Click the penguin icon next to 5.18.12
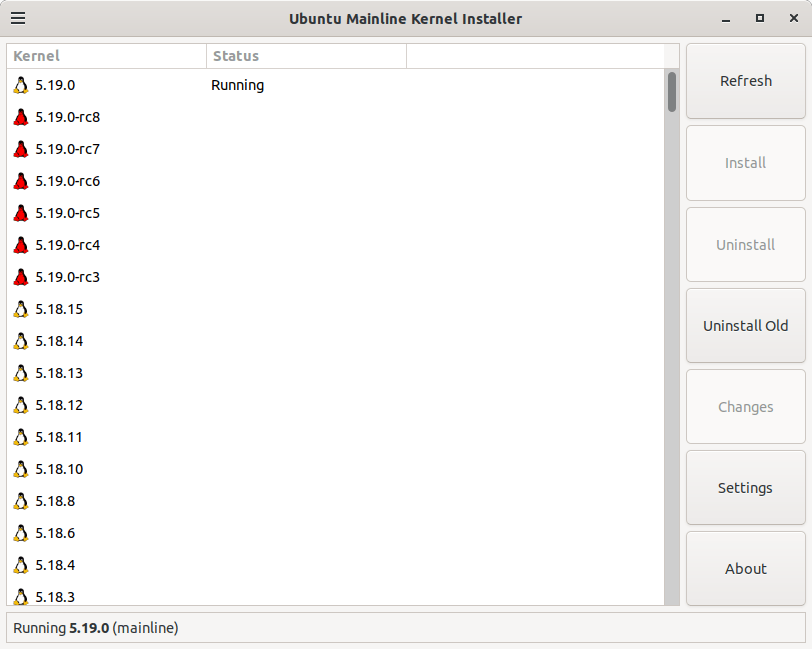The image size is (812, 649). [x=20, y=405]
